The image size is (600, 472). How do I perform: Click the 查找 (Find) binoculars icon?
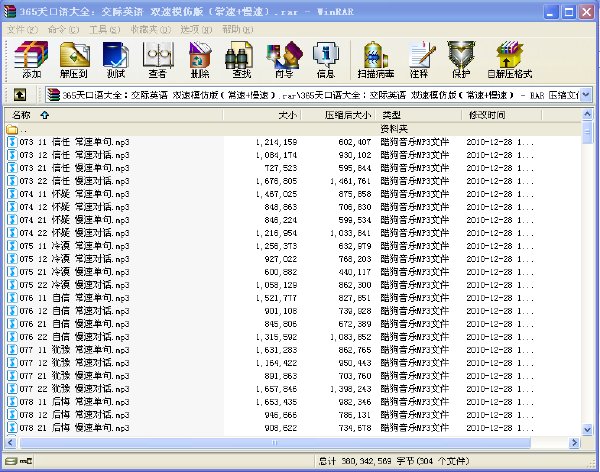pos(241,59)
